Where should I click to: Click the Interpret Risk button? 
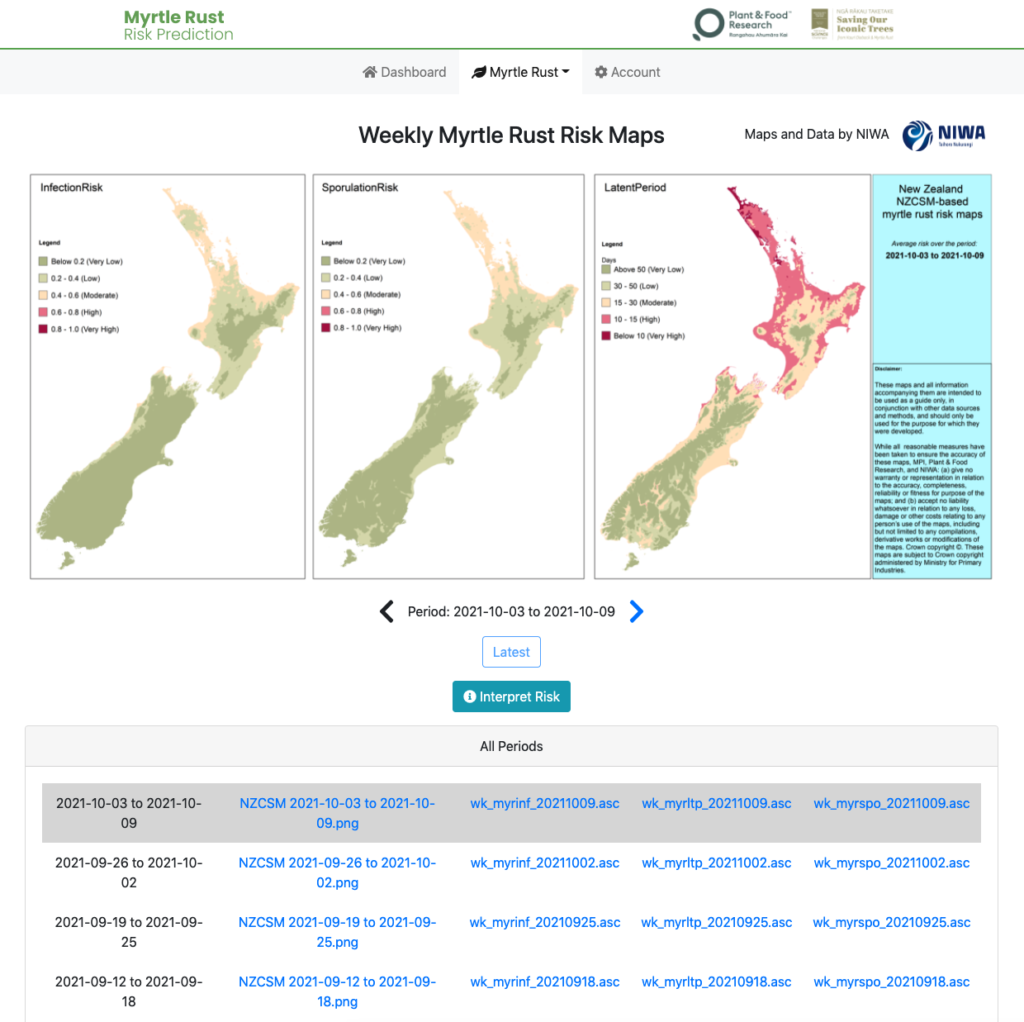click(511, 696)
